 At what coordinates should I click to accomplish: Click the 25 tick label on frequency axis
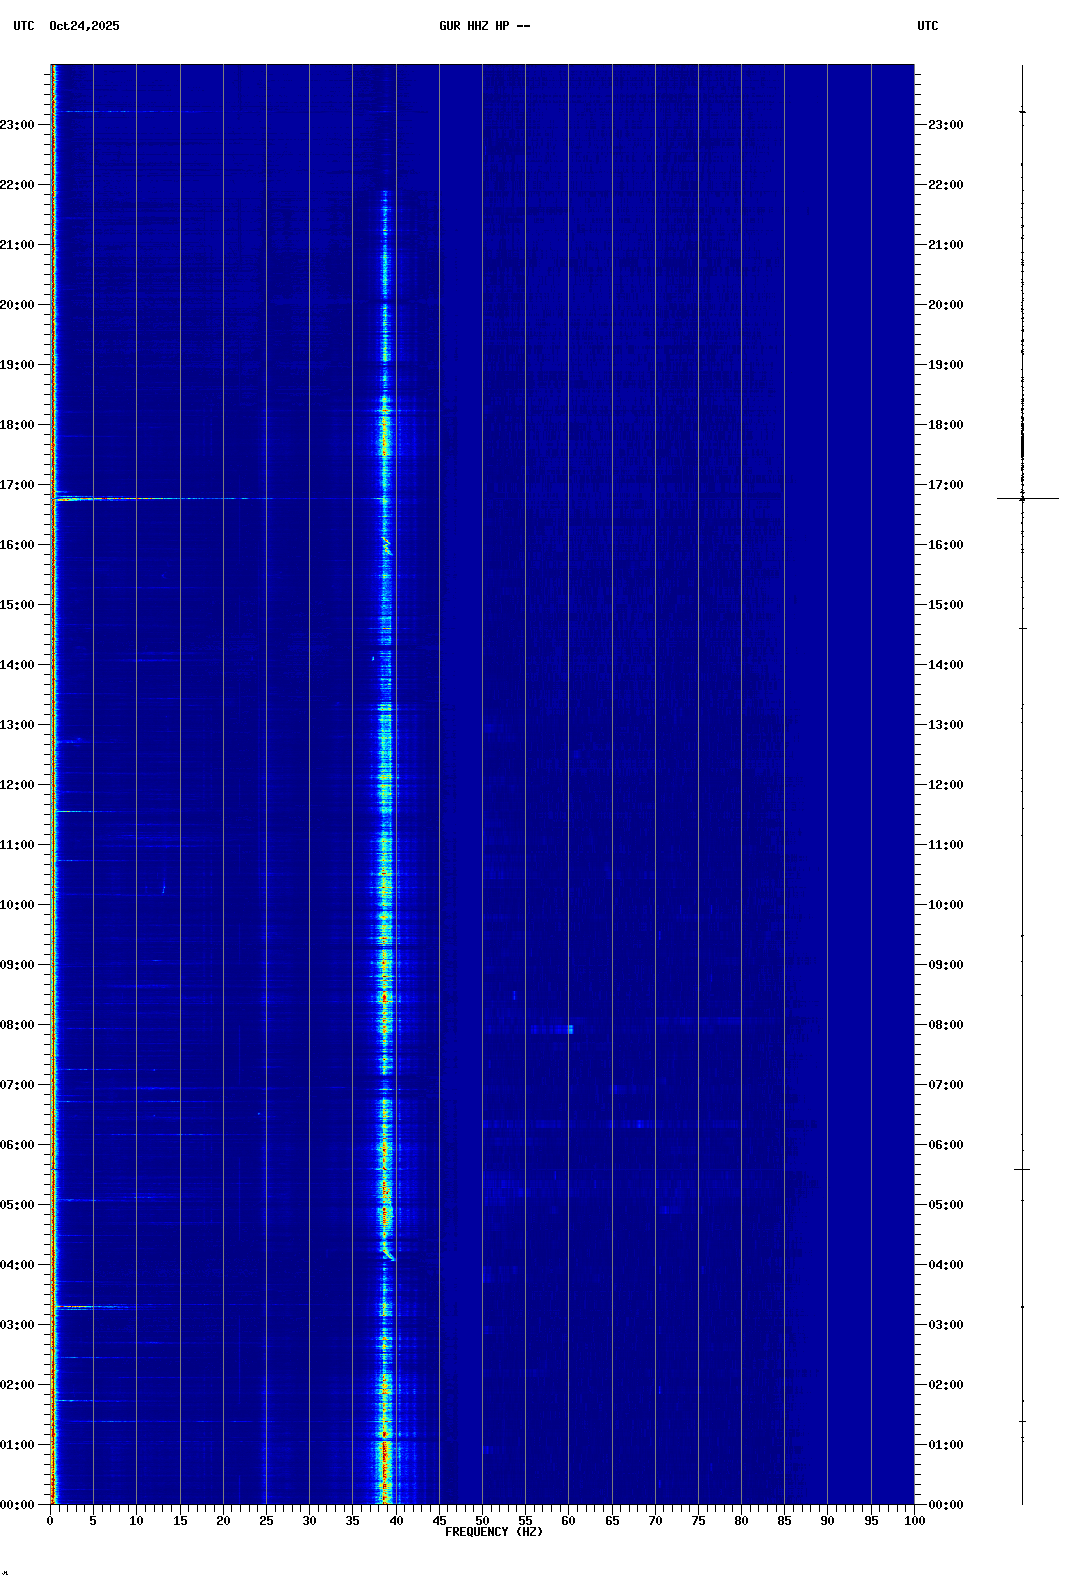click(x=266, y=1521)
